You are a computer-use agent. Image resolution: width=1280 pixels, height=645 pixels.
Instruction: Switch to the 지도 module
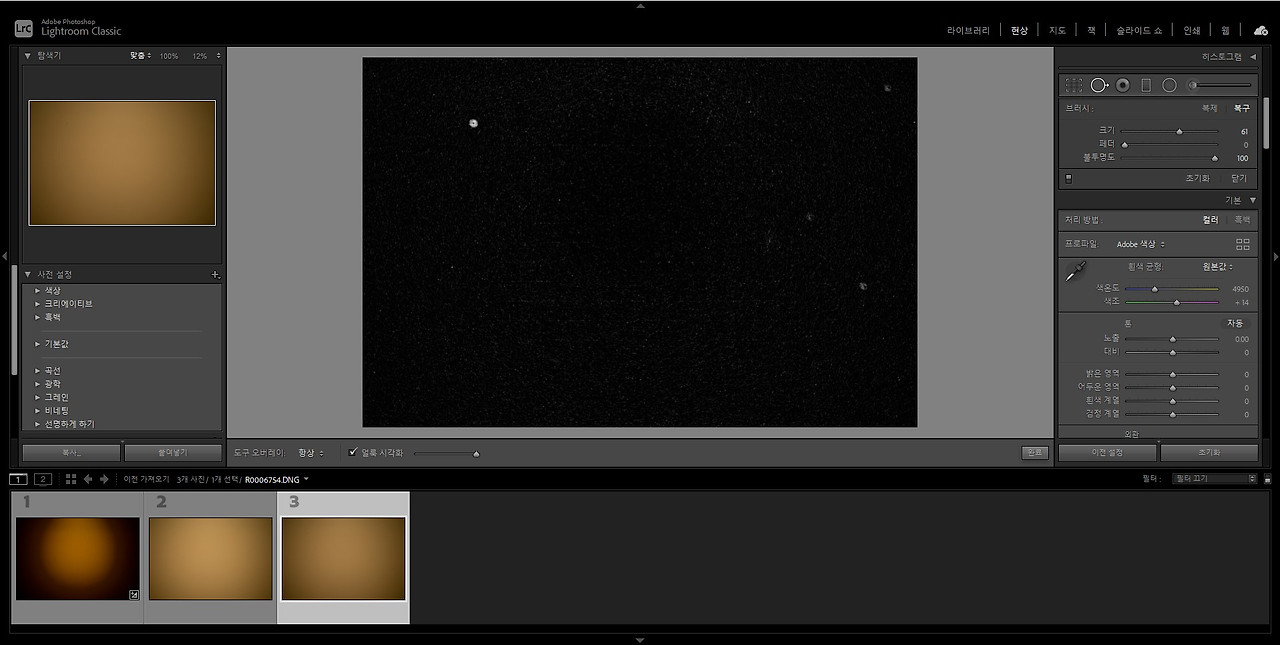click(x=1056, y=30)
